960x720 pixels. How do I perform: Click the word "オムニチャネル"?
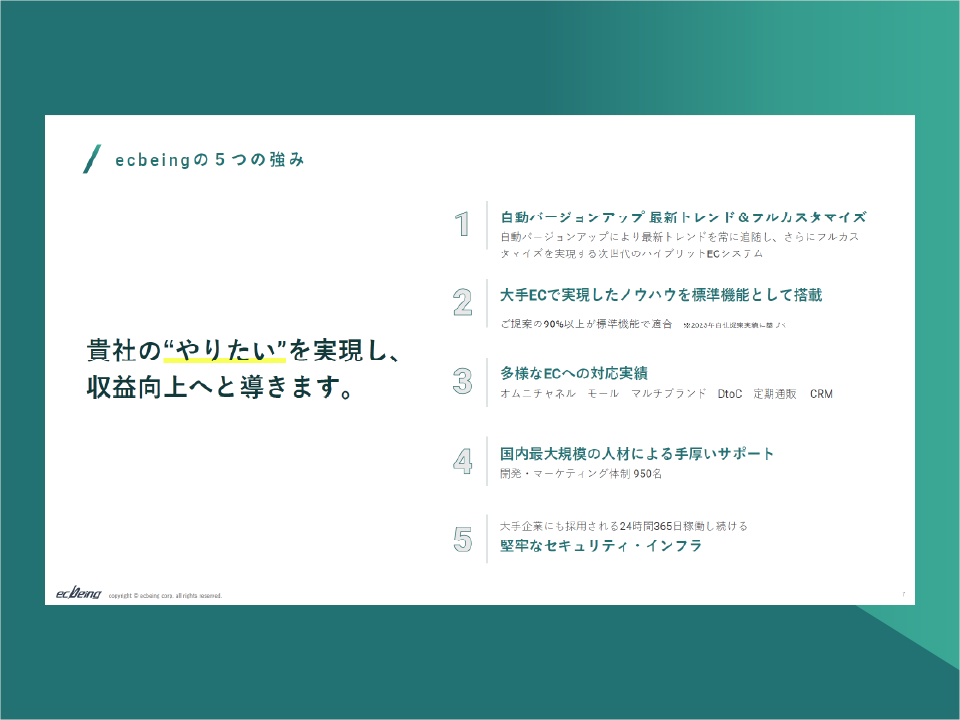[x=538, y=394]
